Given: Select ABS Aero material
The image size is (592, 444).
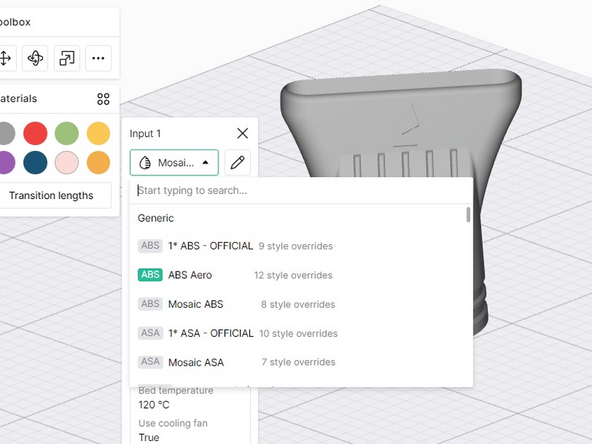Looking at the screenshot, I should 298,275.
